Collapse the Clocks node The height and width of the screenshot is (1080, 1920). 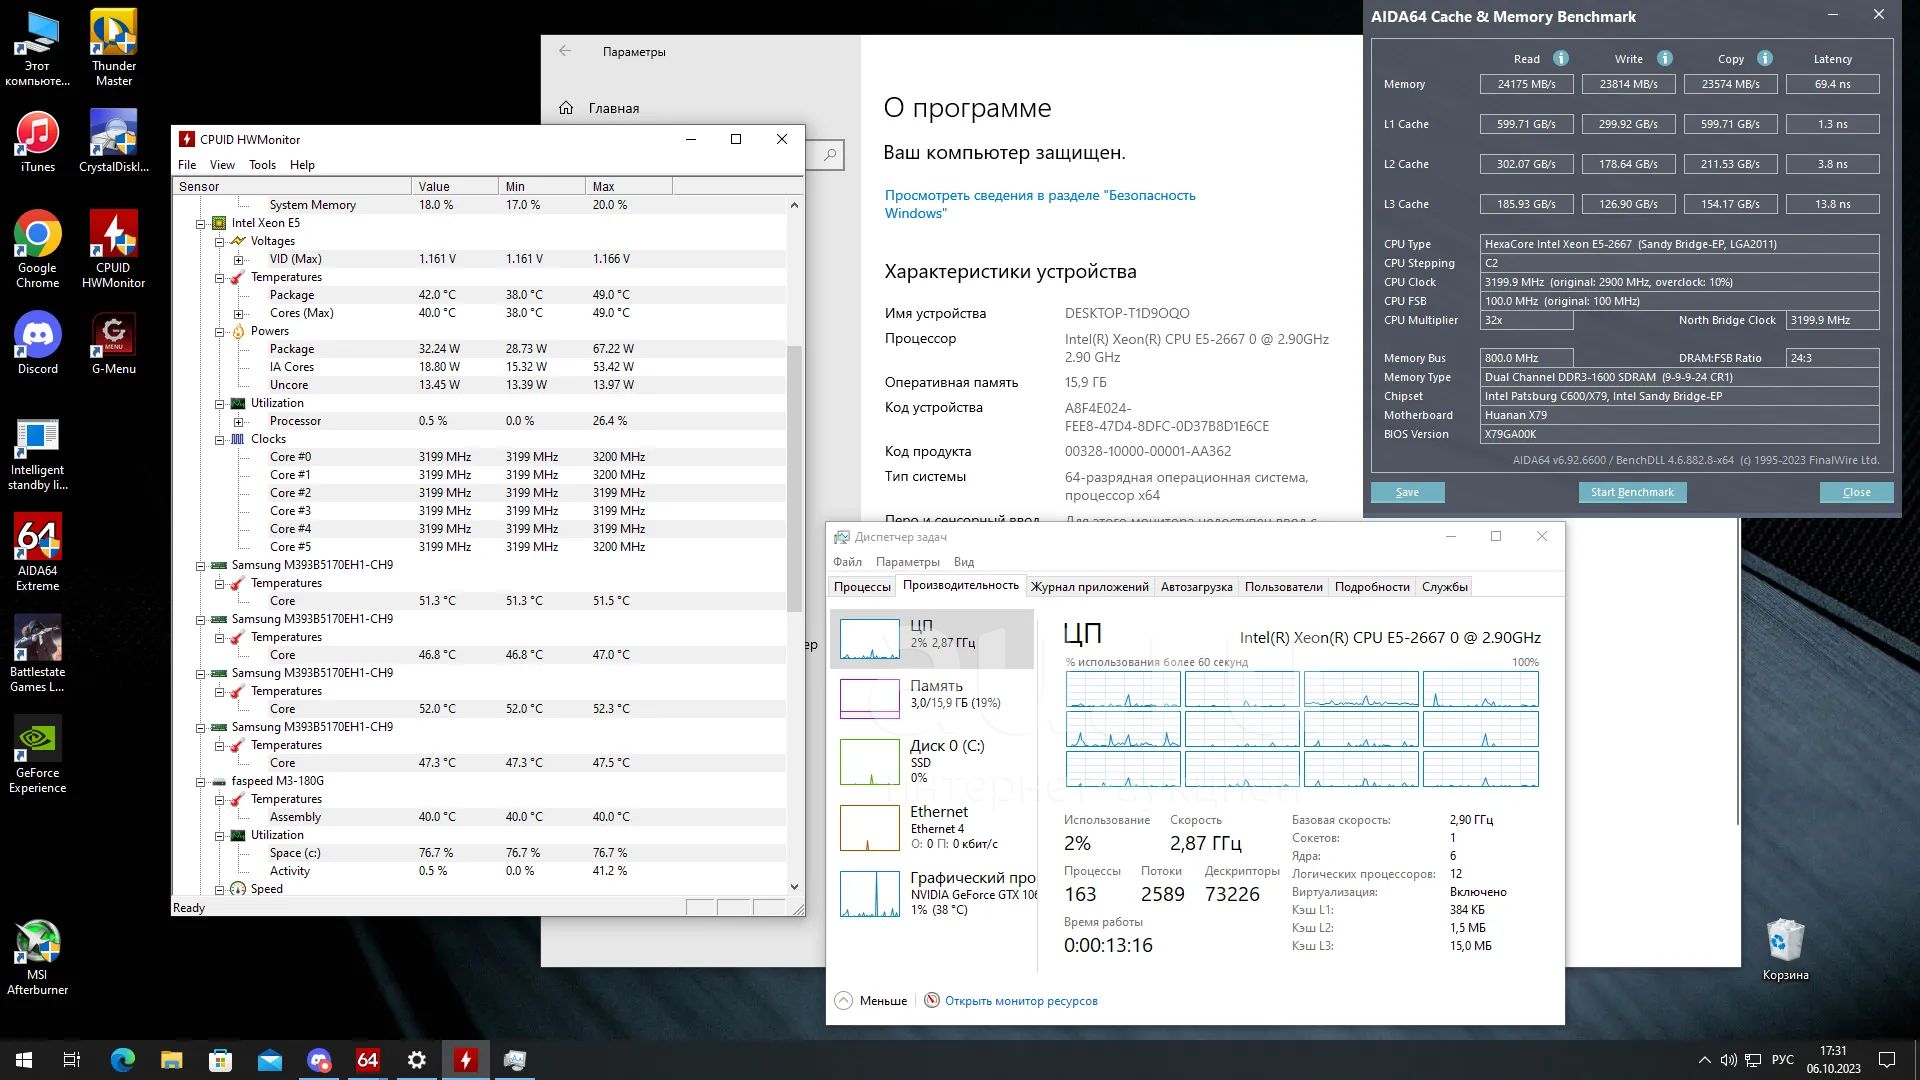click(219, 439)
